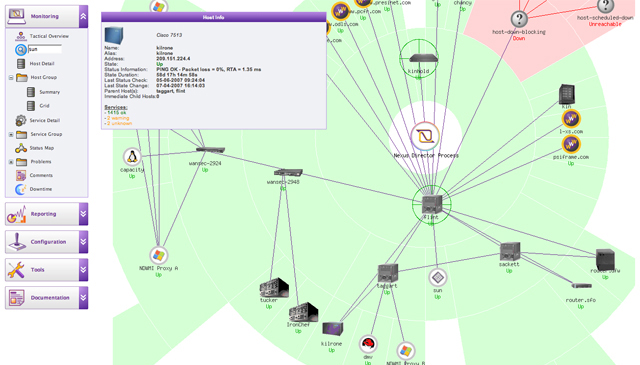Open Host Group Grid view
The height and width of the screenshot is (365, 640).
point(44,106)
